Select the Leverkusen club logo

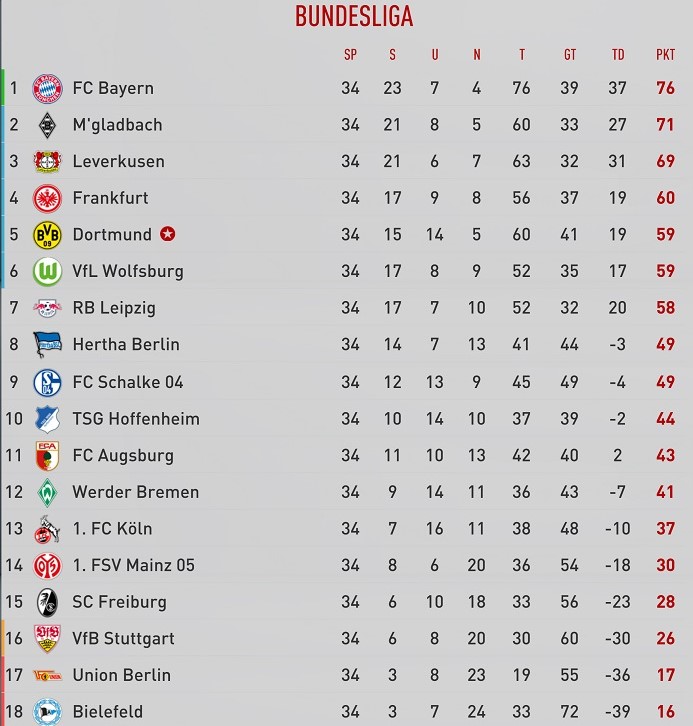click(x=47, y=162)
